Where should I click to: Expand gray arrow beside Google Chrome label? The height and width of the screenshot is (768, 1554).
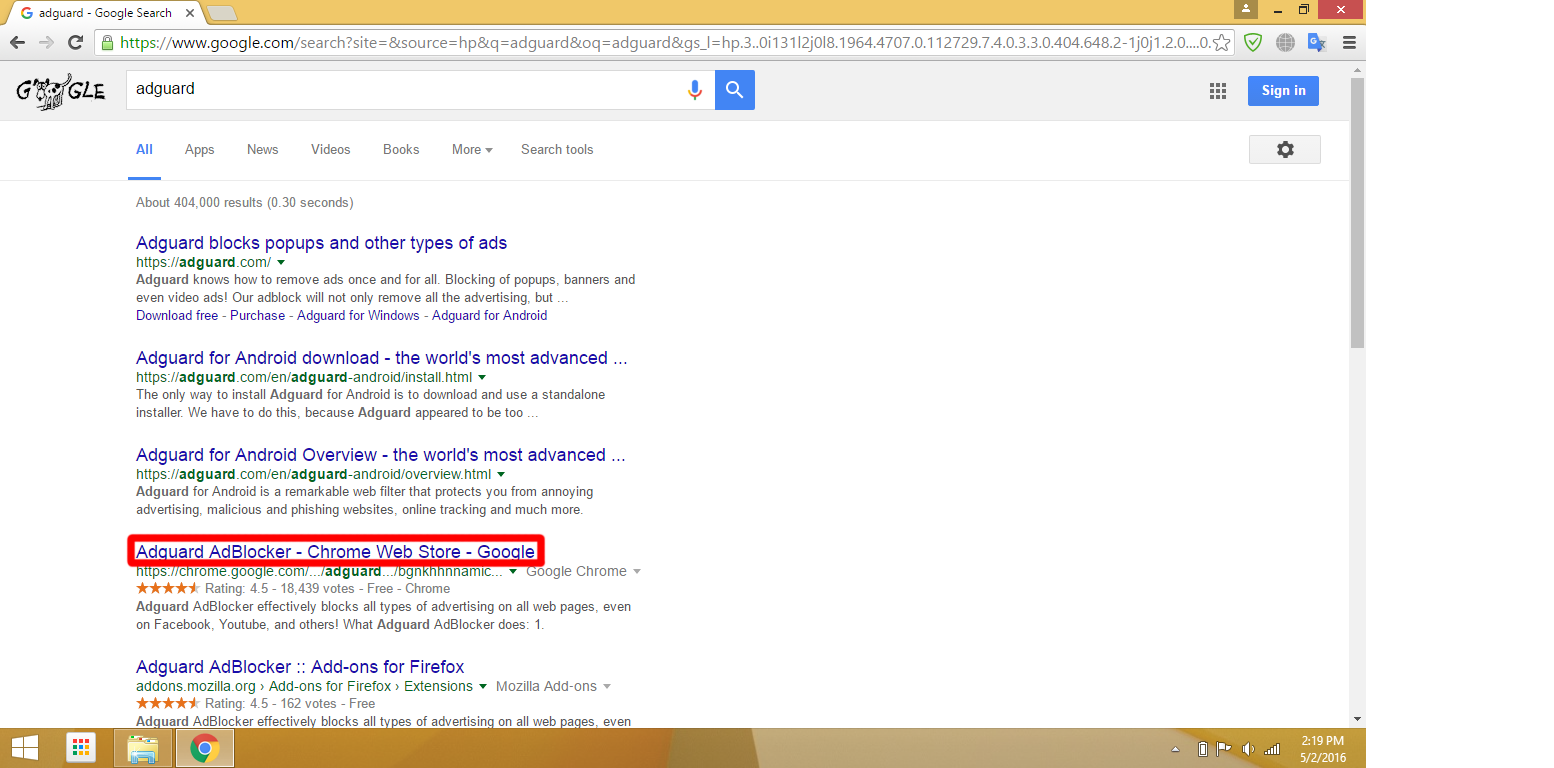pos(637,572)
